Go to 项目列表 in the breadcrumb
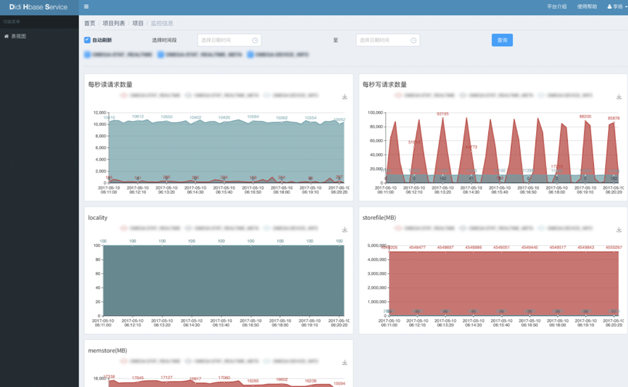 click(x=114, y=23)
